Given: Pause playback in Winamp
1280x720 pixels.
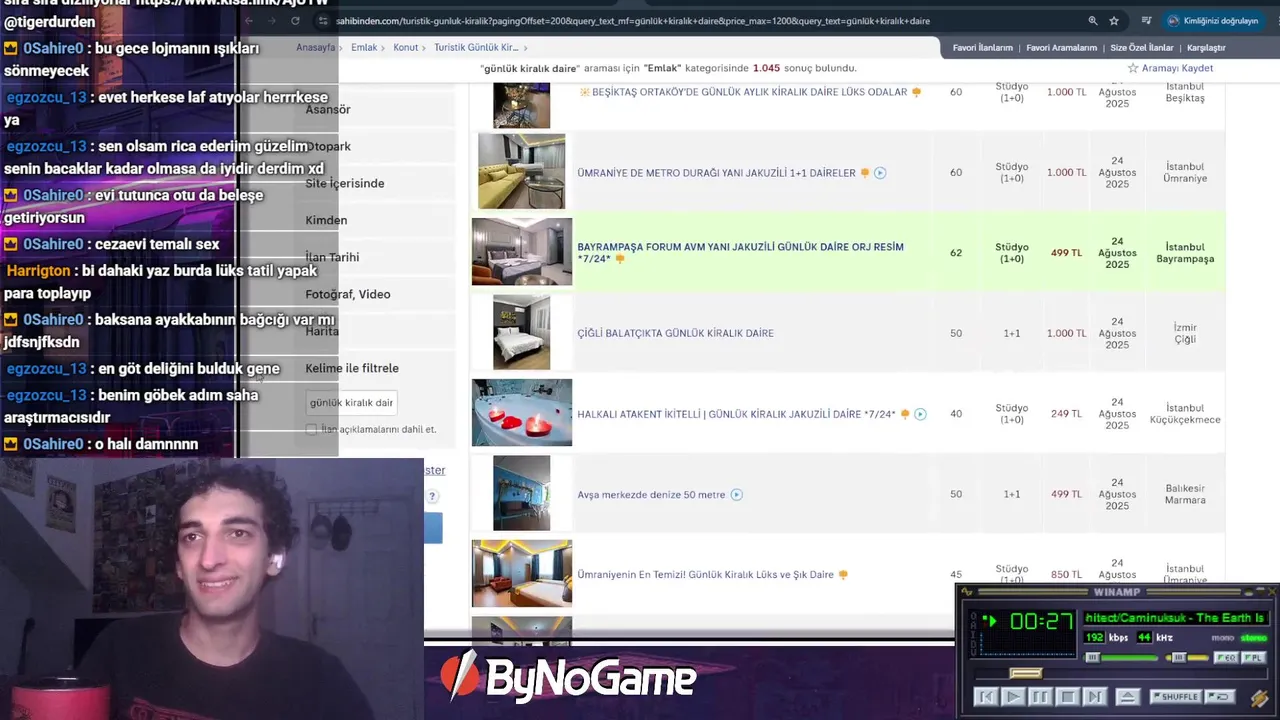Looking at the screenshot, I should 1041,697.
